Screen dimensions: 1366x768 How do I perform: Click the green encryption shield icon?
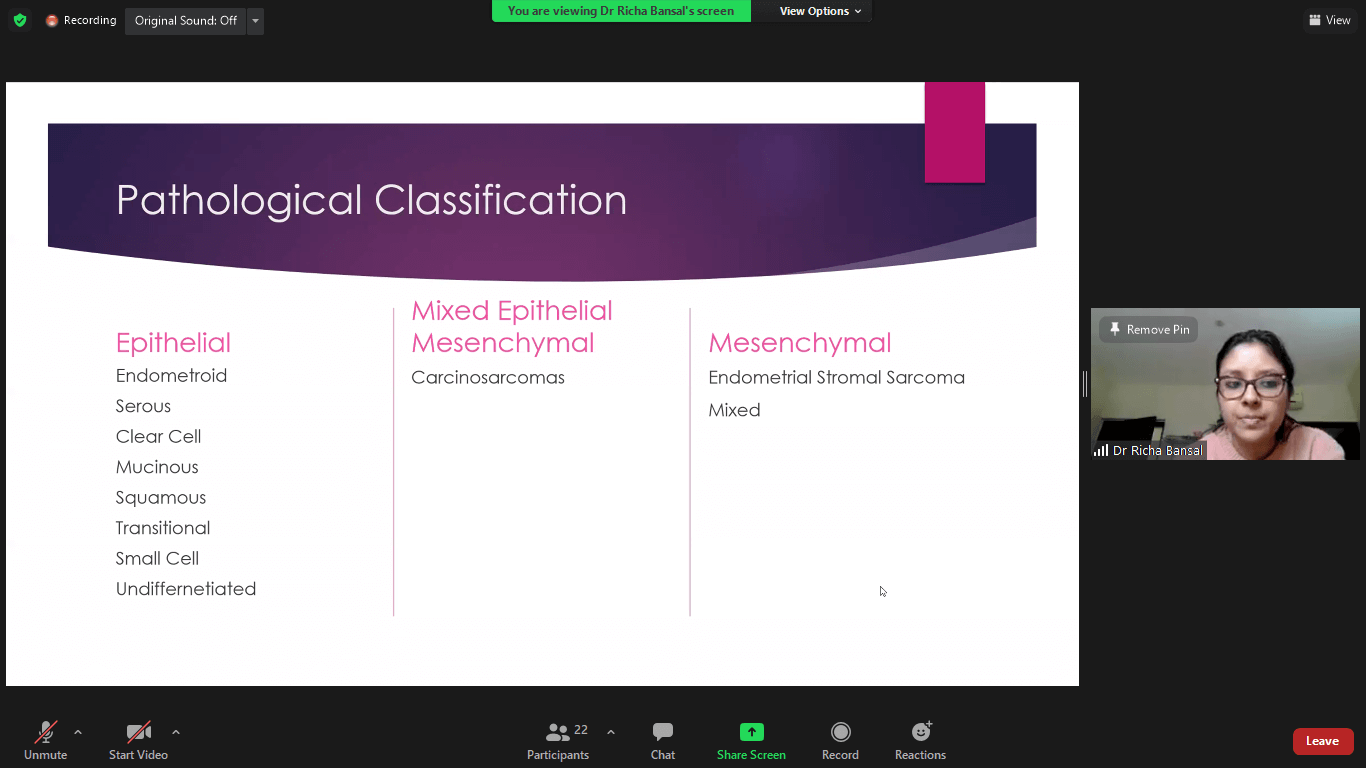coord(20,21)
